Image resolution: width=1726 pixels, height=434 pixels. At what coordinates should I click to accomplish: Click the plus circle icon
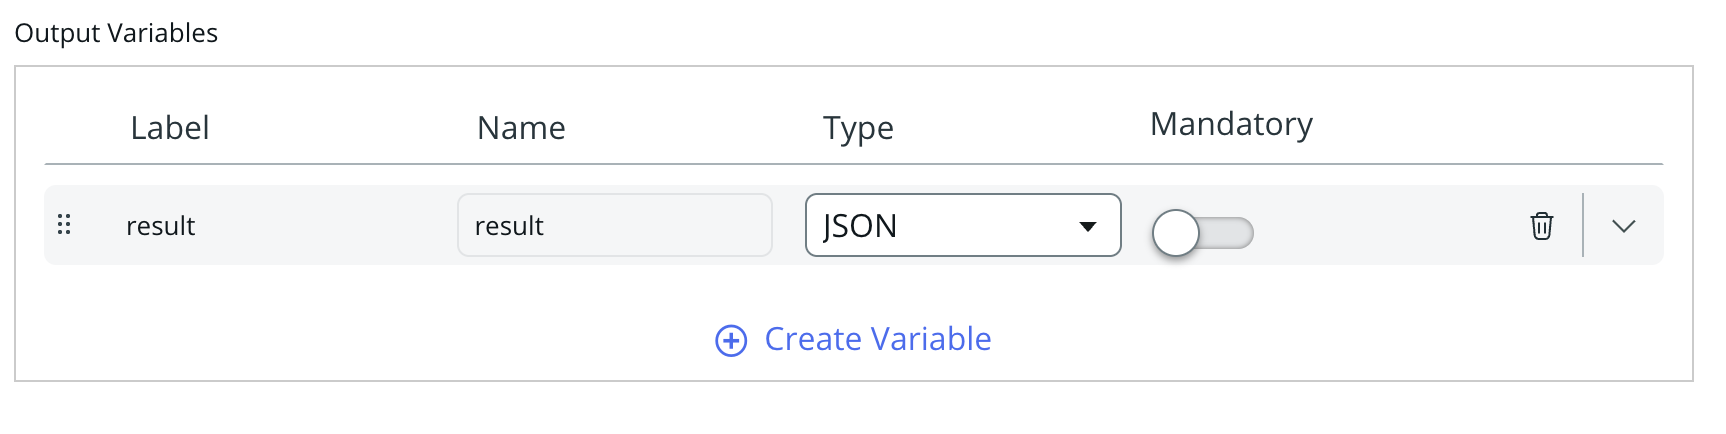731,341
